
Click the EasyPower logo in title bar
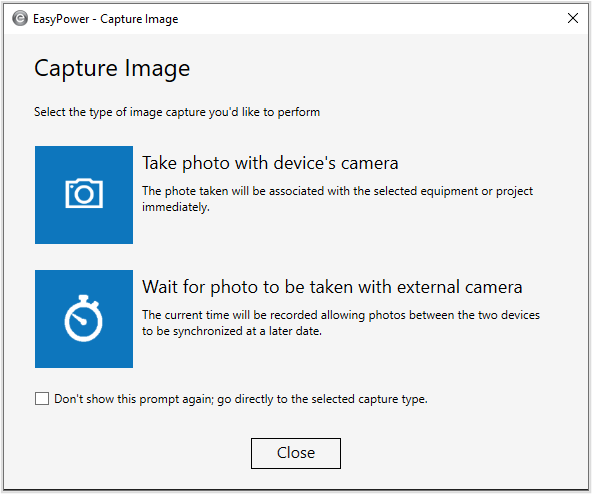click(x=20, y=19)
